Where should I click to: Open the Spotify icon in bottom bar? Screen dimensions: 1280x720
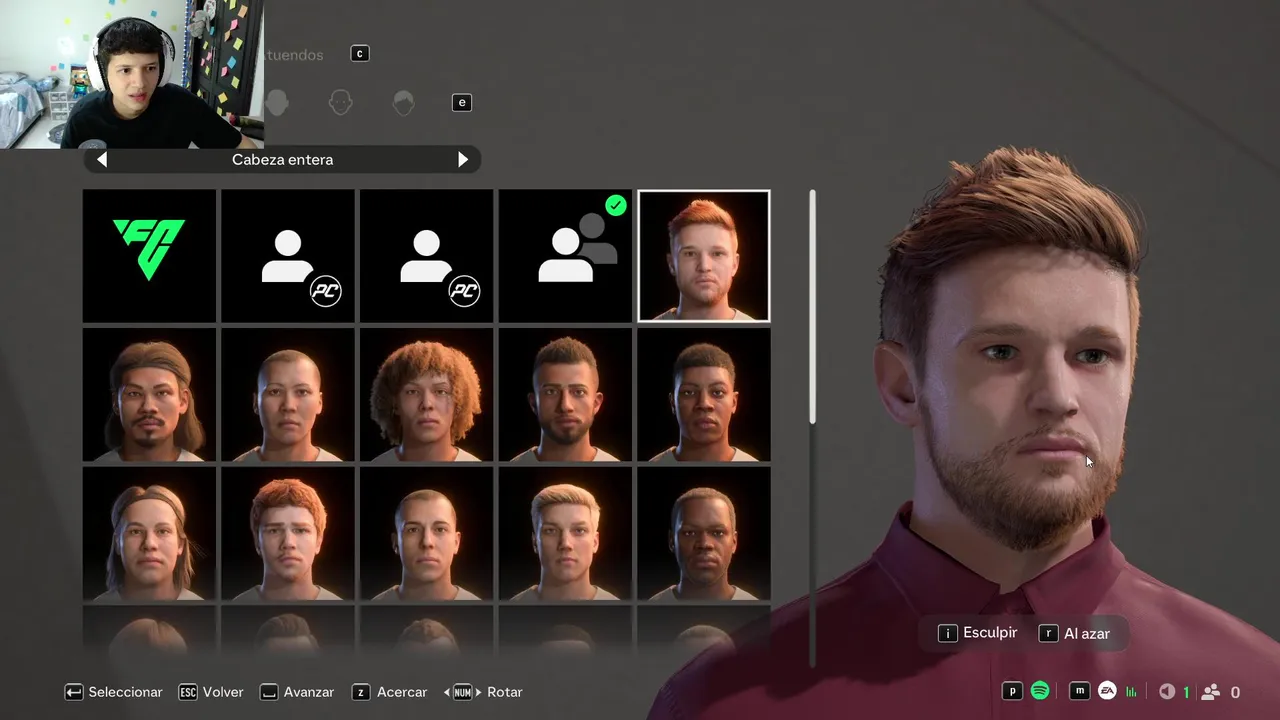click(1040, 691)
